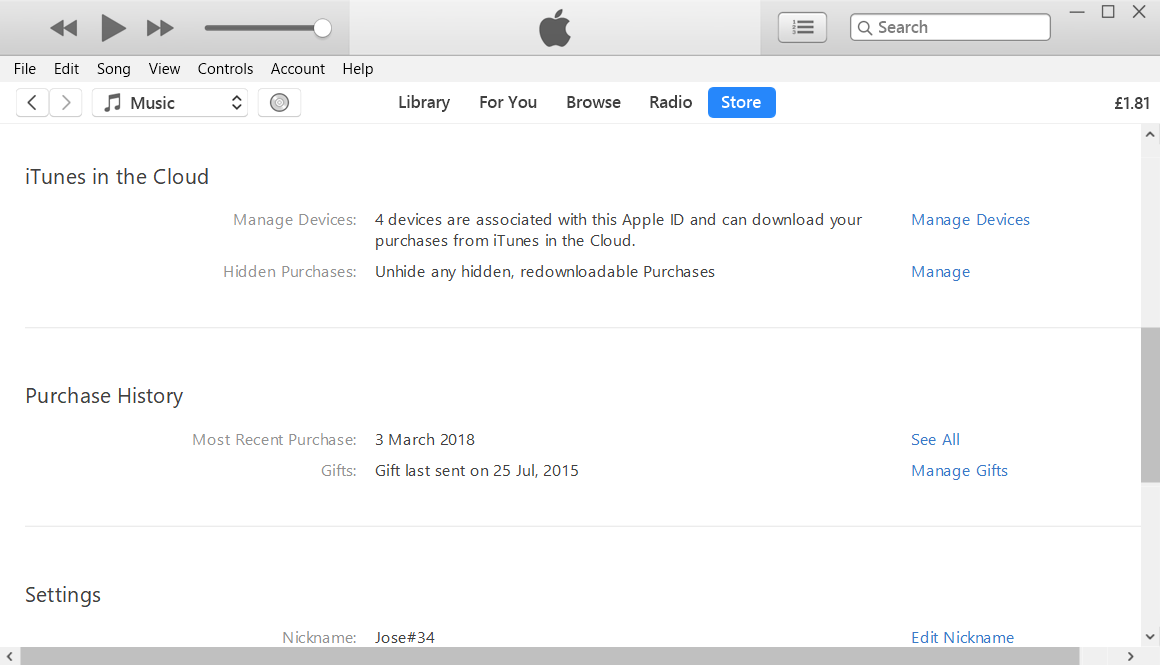Click the iTunes in the Cloud heading
The width and height of the screenshot is (1160, 665).
point(117,177)
